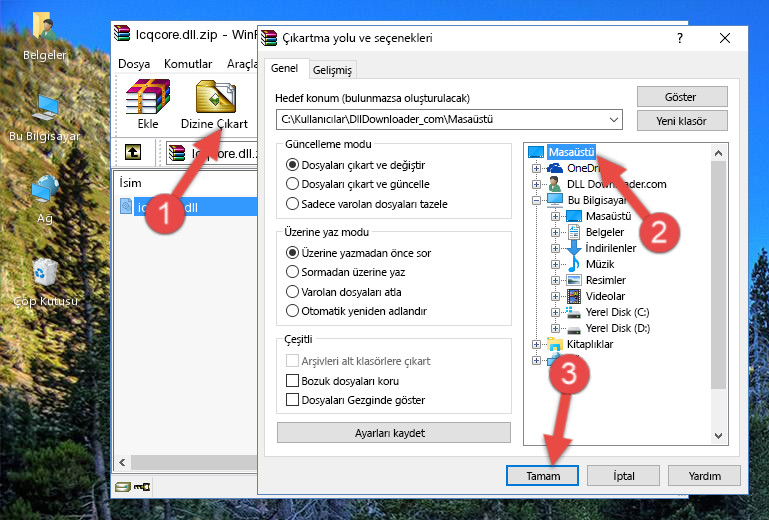Select top-level Masaüstü in folder tree
The width and height of the screenshot is (769, 520).
[571, 152]
